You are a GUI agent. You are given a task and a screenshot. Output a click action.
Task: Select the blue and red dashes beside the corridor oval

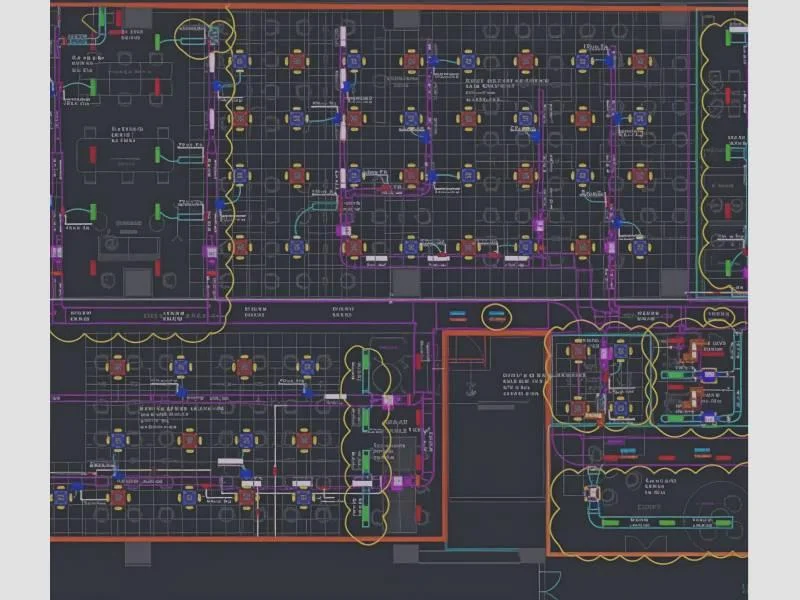point(459,318)
